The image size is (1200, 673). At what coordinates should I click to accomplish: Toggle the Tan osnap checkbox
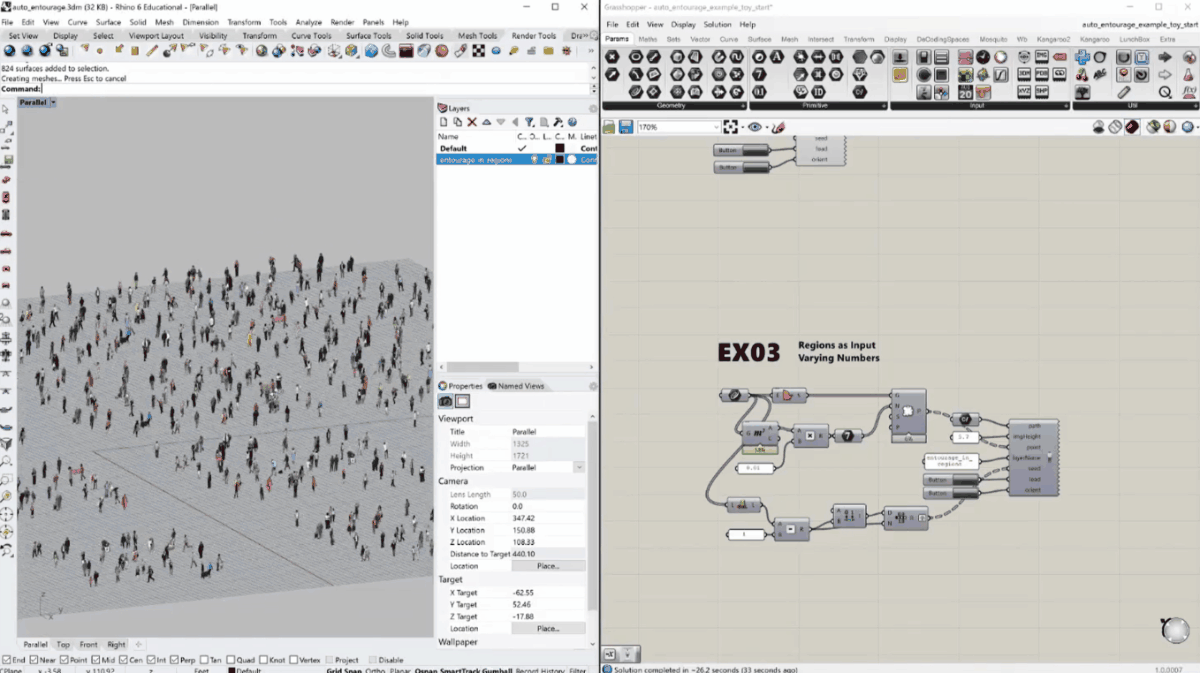(205, 660)
